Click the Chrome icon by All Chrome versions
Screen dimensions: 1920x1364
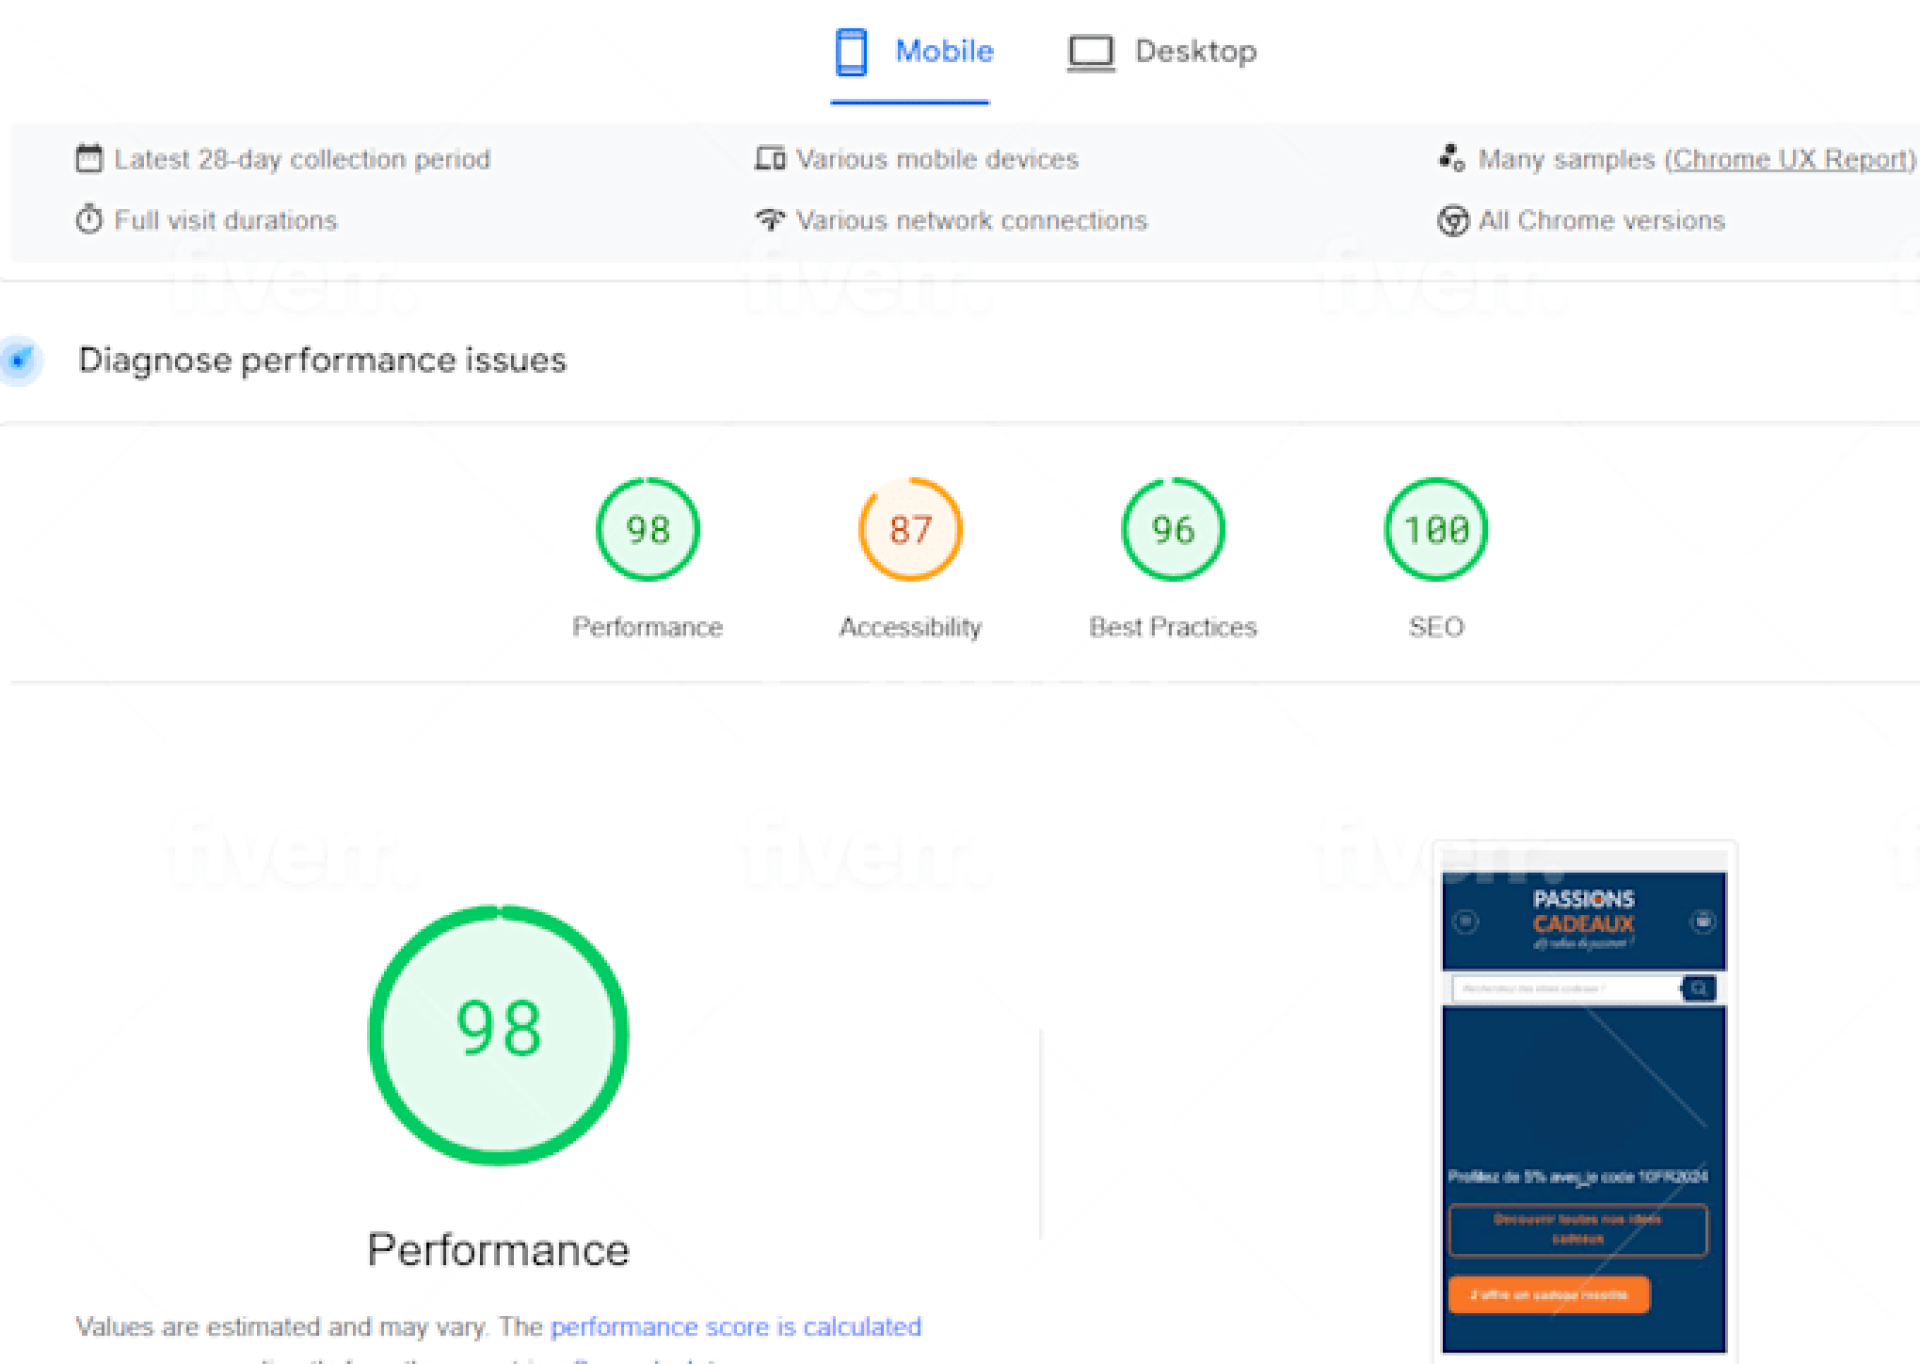click(x=1452, y=220)
